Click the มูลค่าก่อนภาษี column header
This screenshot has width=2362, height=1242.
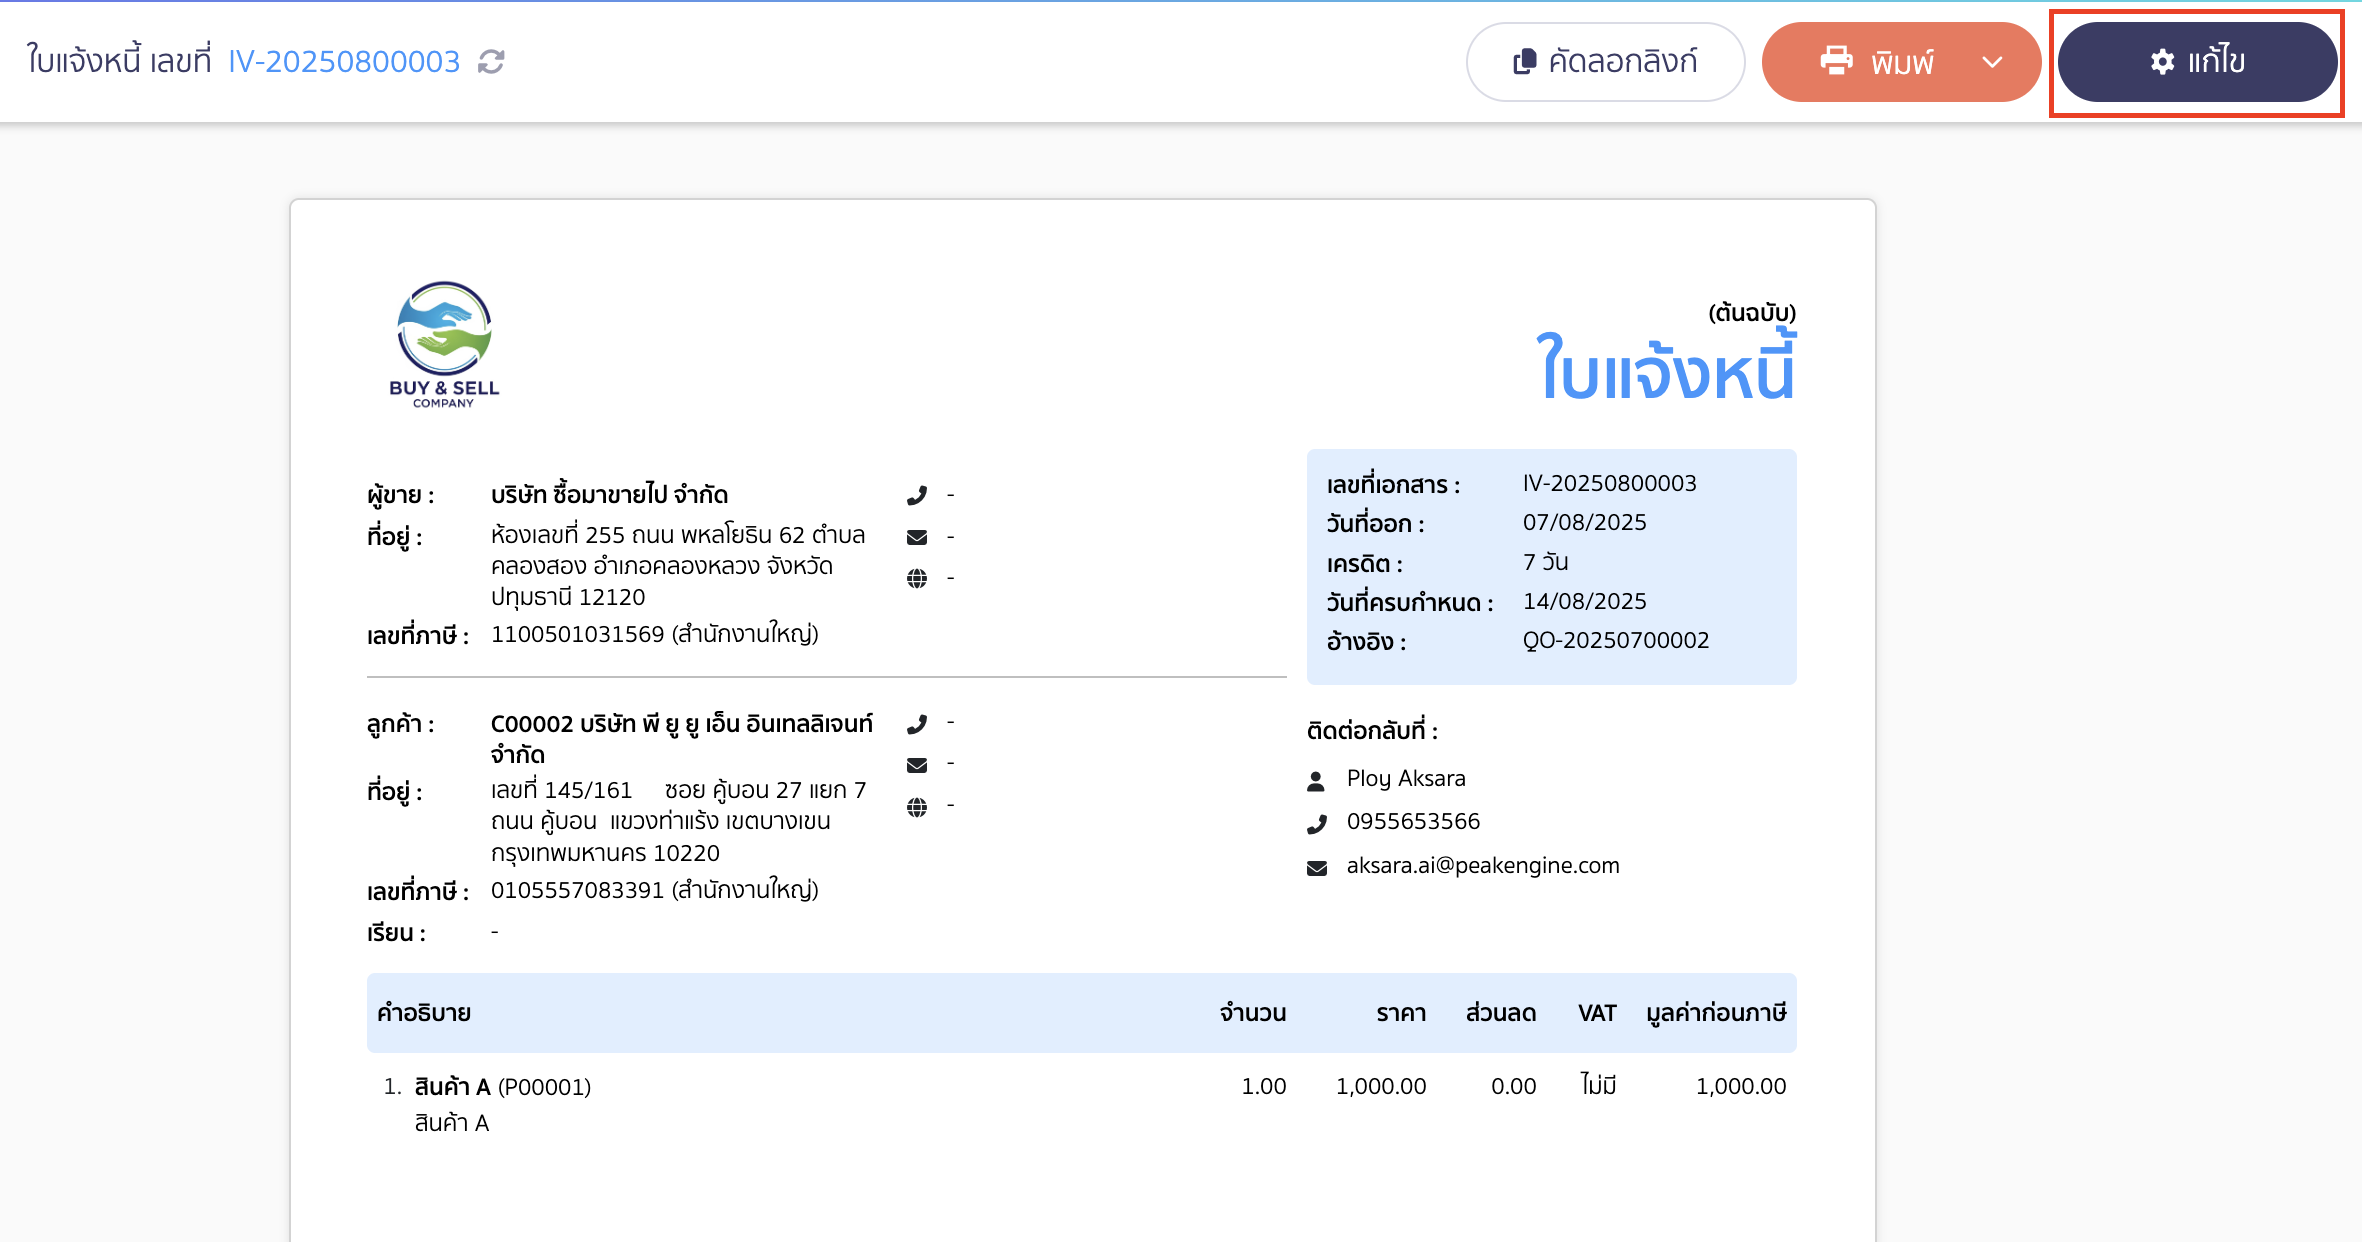pyautogui.click(x=1716, y=1012)
